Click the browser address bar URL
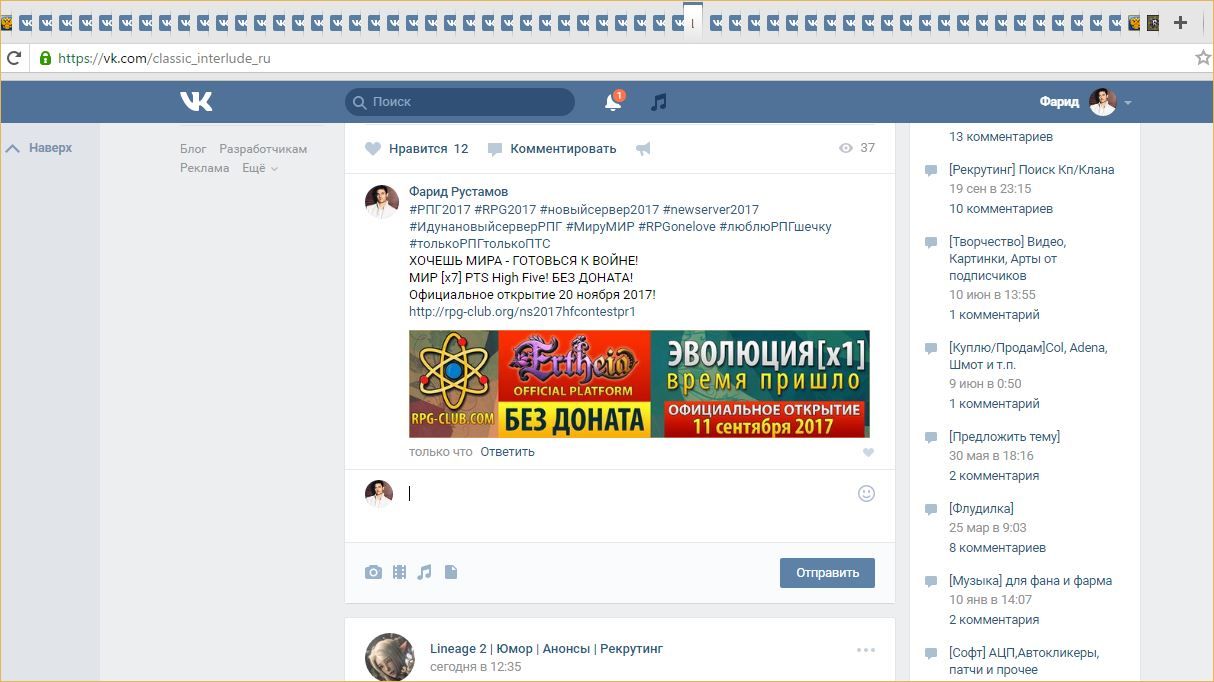Image resolution: width=1214 pixels, height=682 pixels. point(165,58)
